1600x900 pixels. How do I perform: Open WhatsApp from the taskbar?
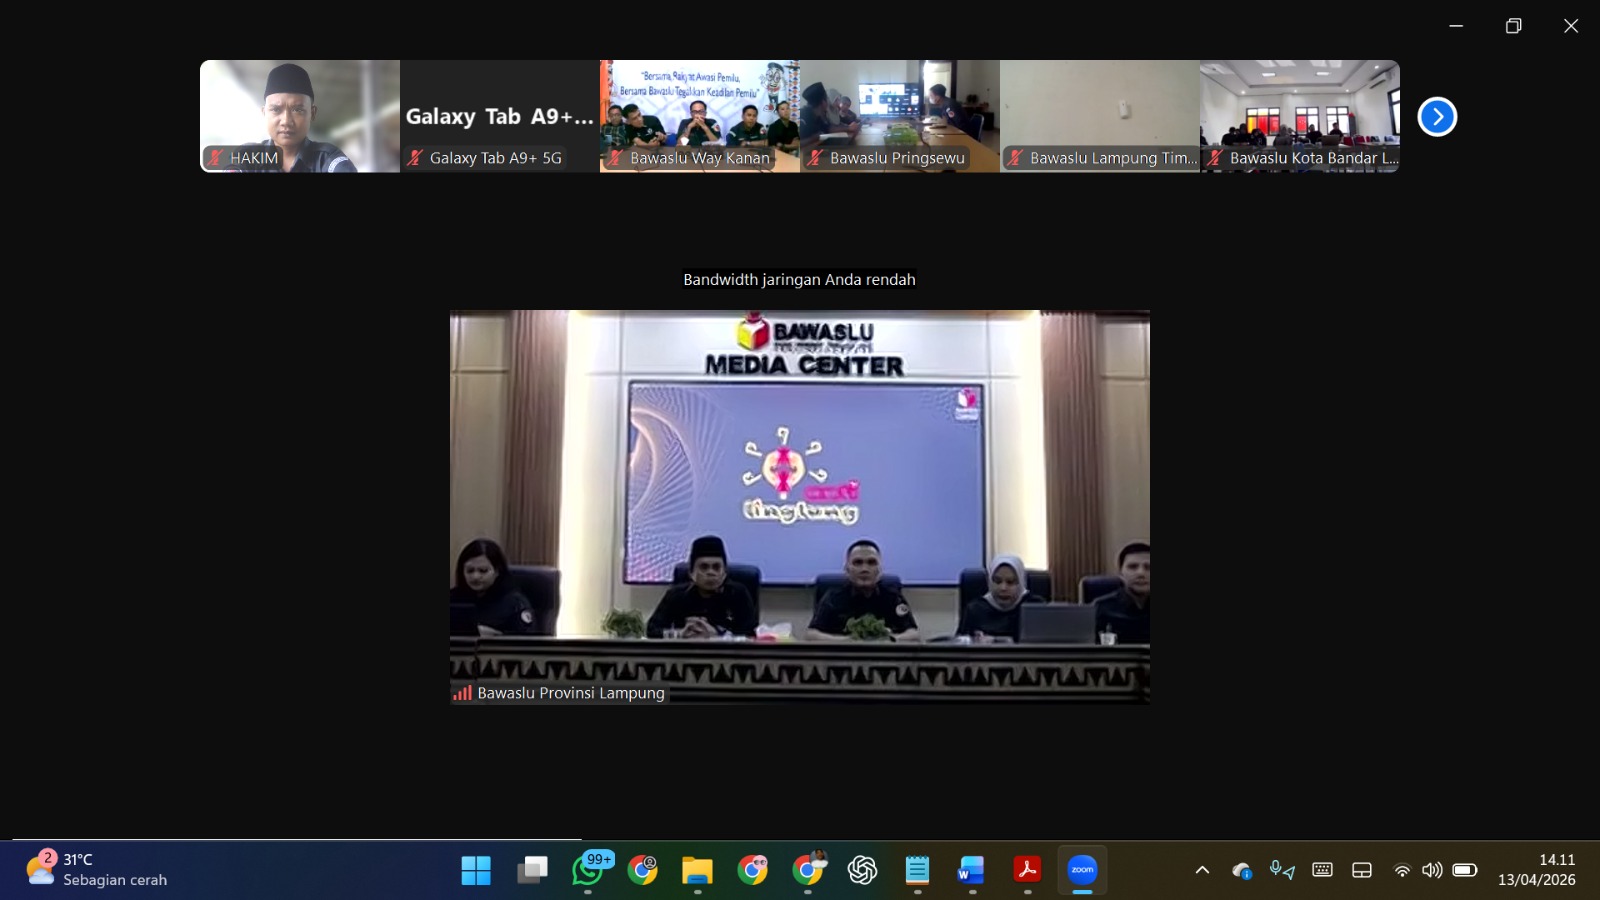[588, 870]
